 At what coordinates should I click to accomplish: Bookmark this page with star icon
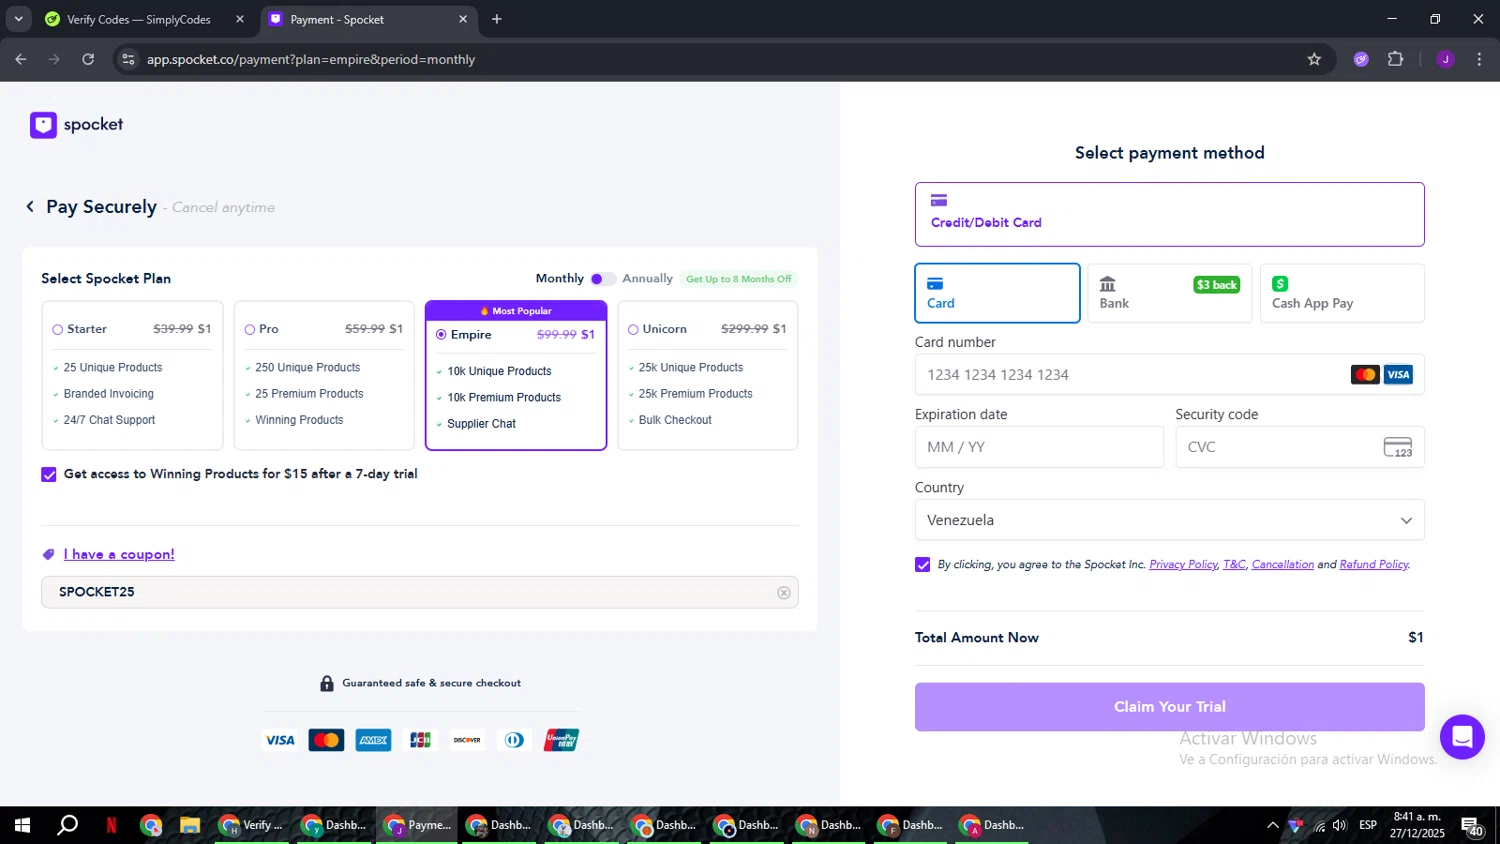(1314, 59)
